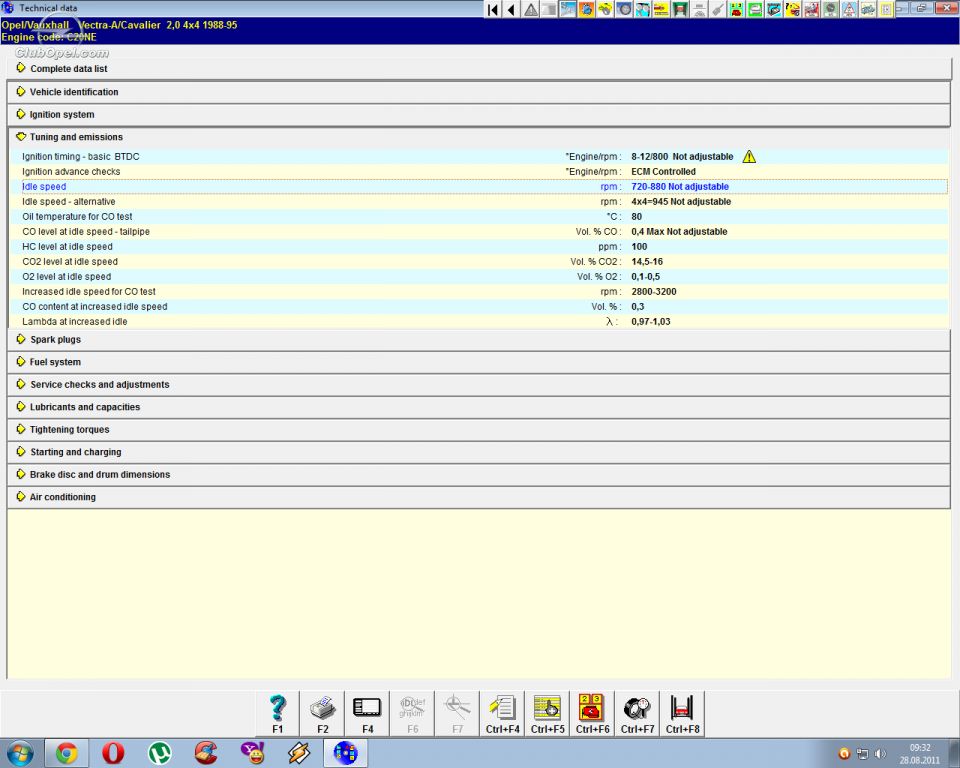Click the grey warning triangle in top toolbar

coord(531,9)
